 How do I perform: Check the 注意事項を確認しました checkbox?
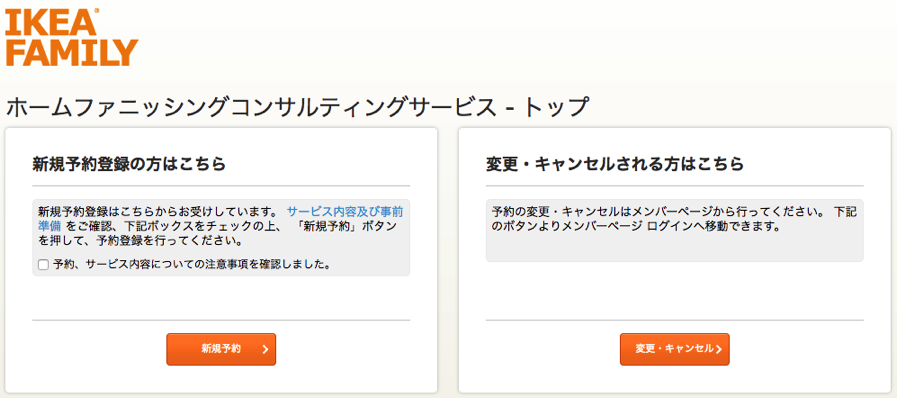point(43,265)
